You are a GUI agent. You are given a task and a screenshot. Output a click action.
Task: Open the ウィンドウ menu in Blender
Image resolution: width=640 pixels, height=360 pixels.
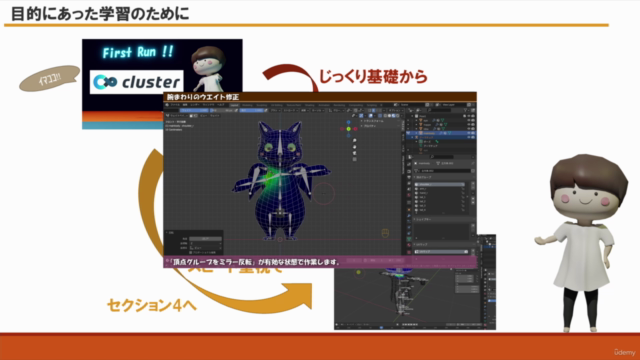pyautogui.click(x=209, y=105)
